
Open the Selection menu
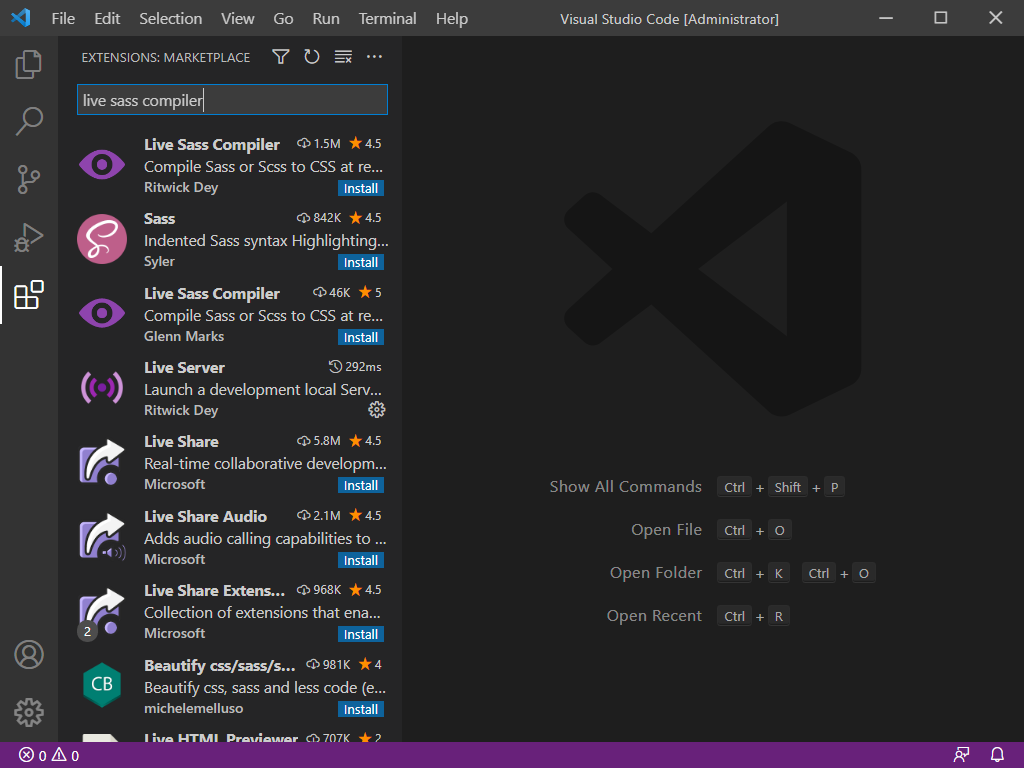coord(170,18)
